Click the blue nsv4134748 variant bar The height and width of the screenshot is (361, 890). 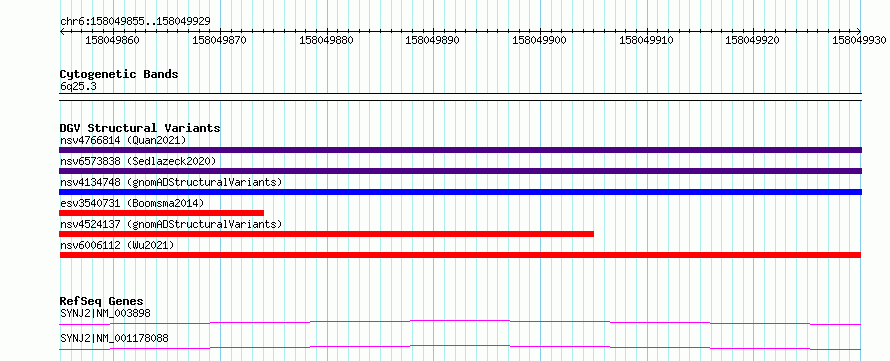point(460,192)
